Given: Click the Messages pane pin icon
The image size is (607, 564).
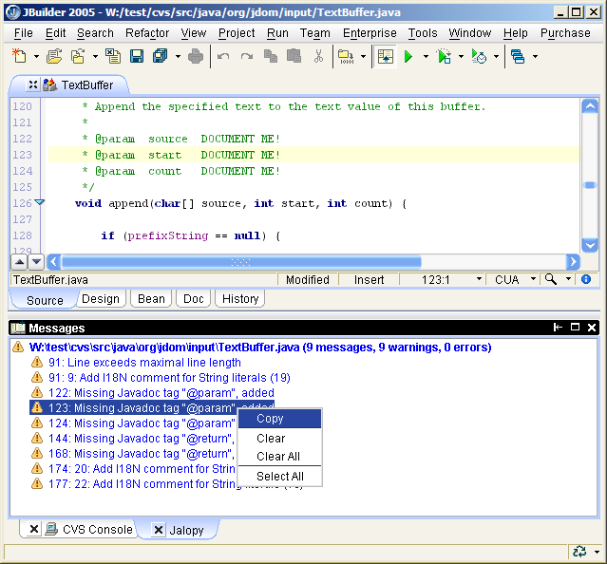Looking at the screenshot, I should (557, 327).
